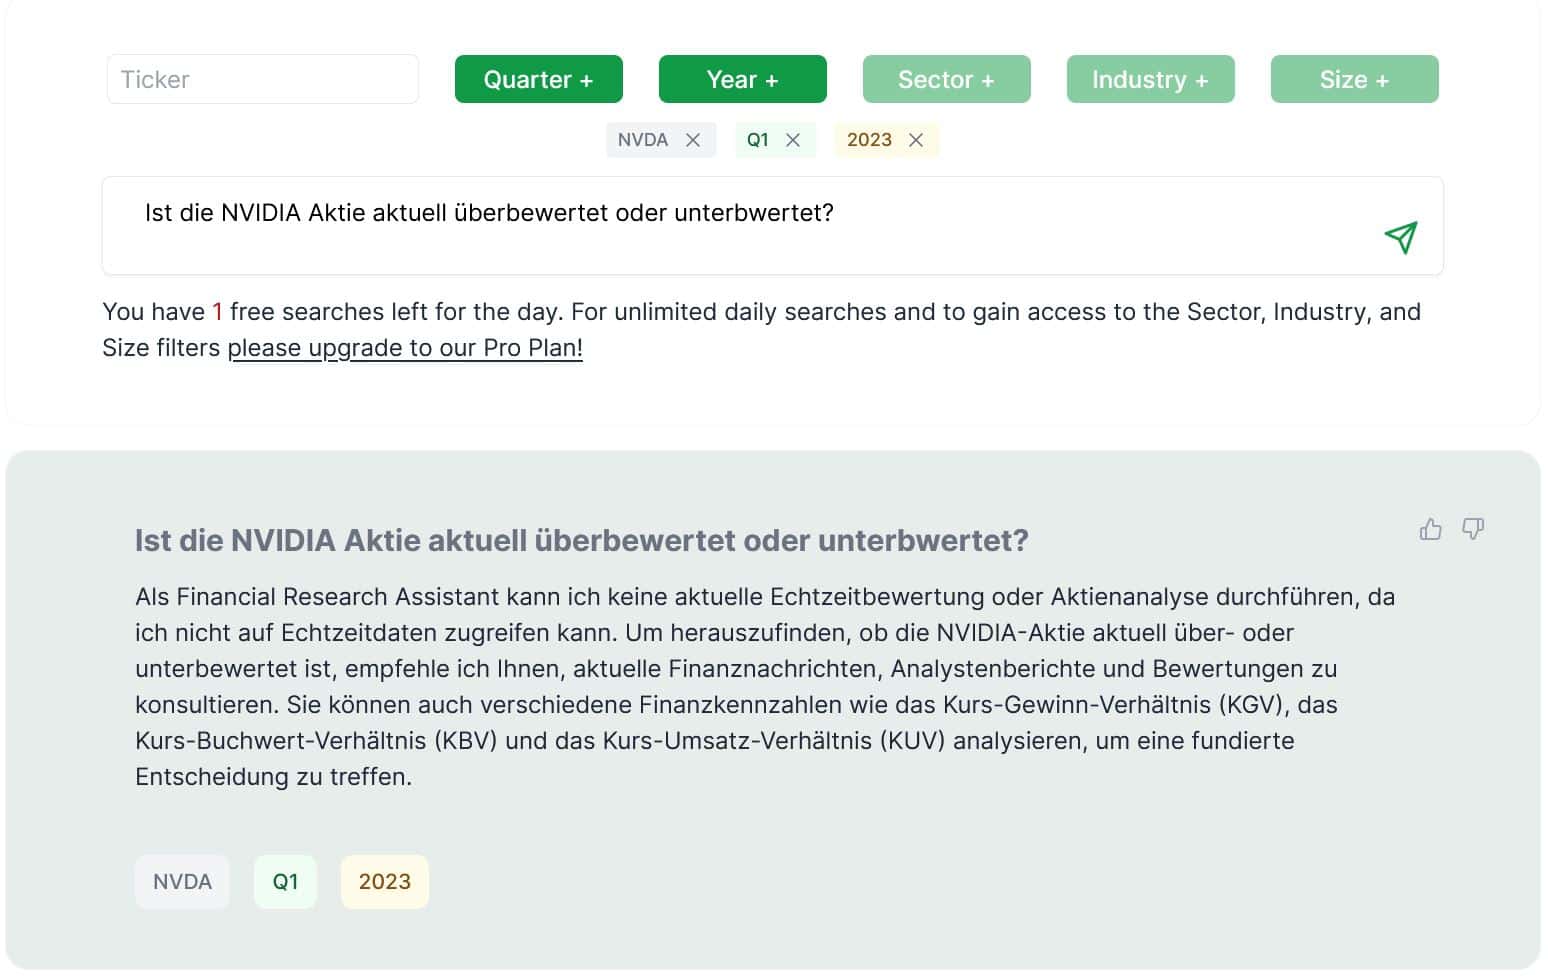Focus the Ticker input field
1548x979 pixels.
click(x=263, y=79)
